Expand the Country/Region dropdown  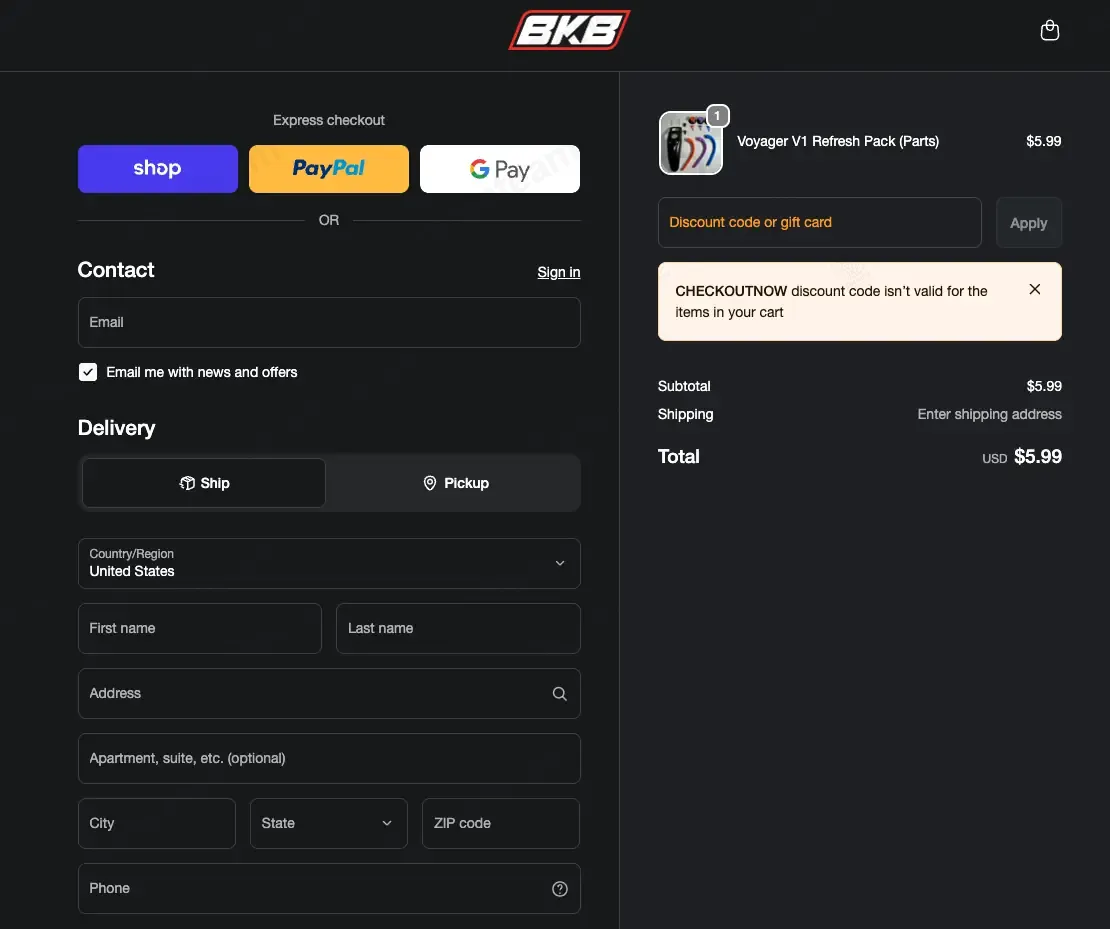tap(329, 564)
